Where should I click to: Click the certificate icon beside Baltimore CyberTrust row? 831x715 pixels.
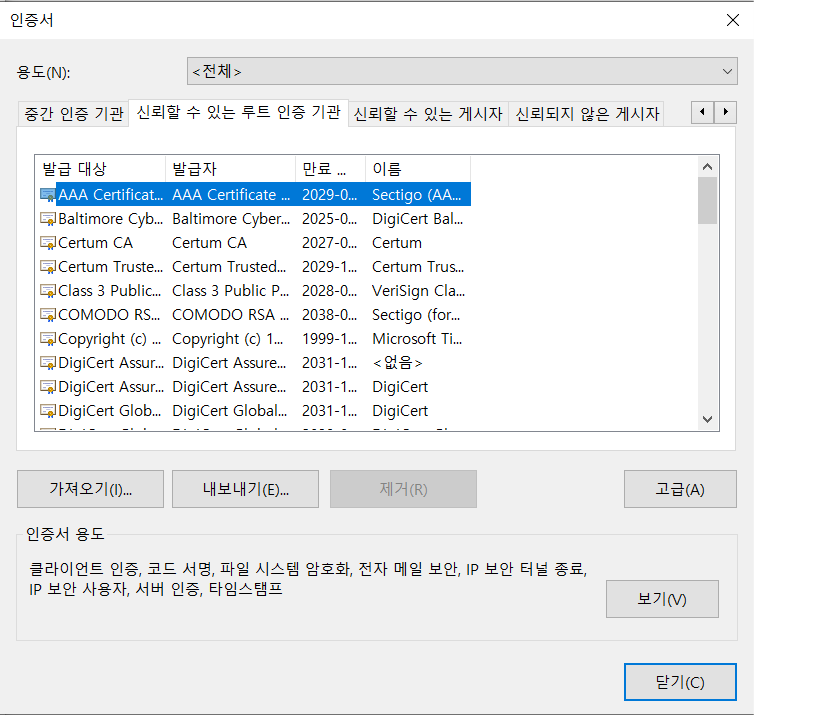(48, 219)
